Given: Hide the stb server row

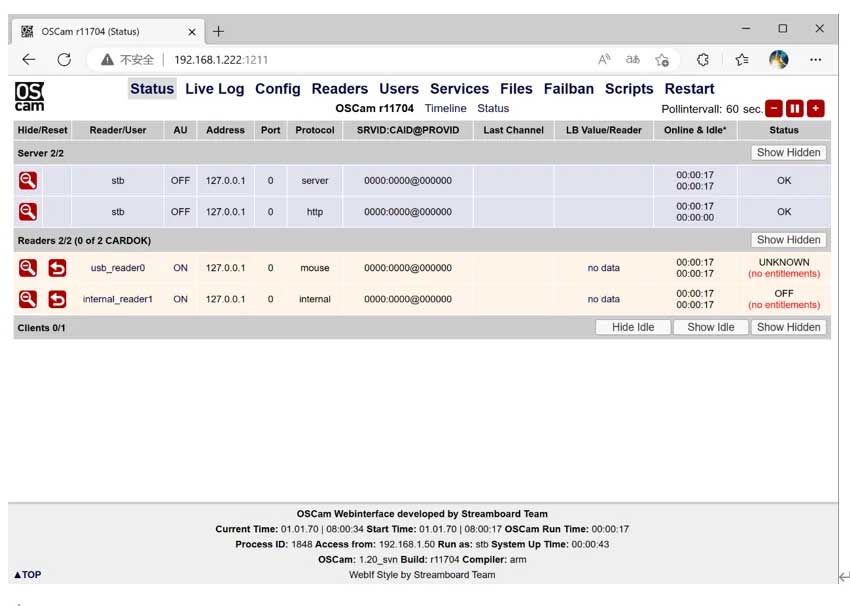Looking at the screenshot, I should tap(28, 180).
